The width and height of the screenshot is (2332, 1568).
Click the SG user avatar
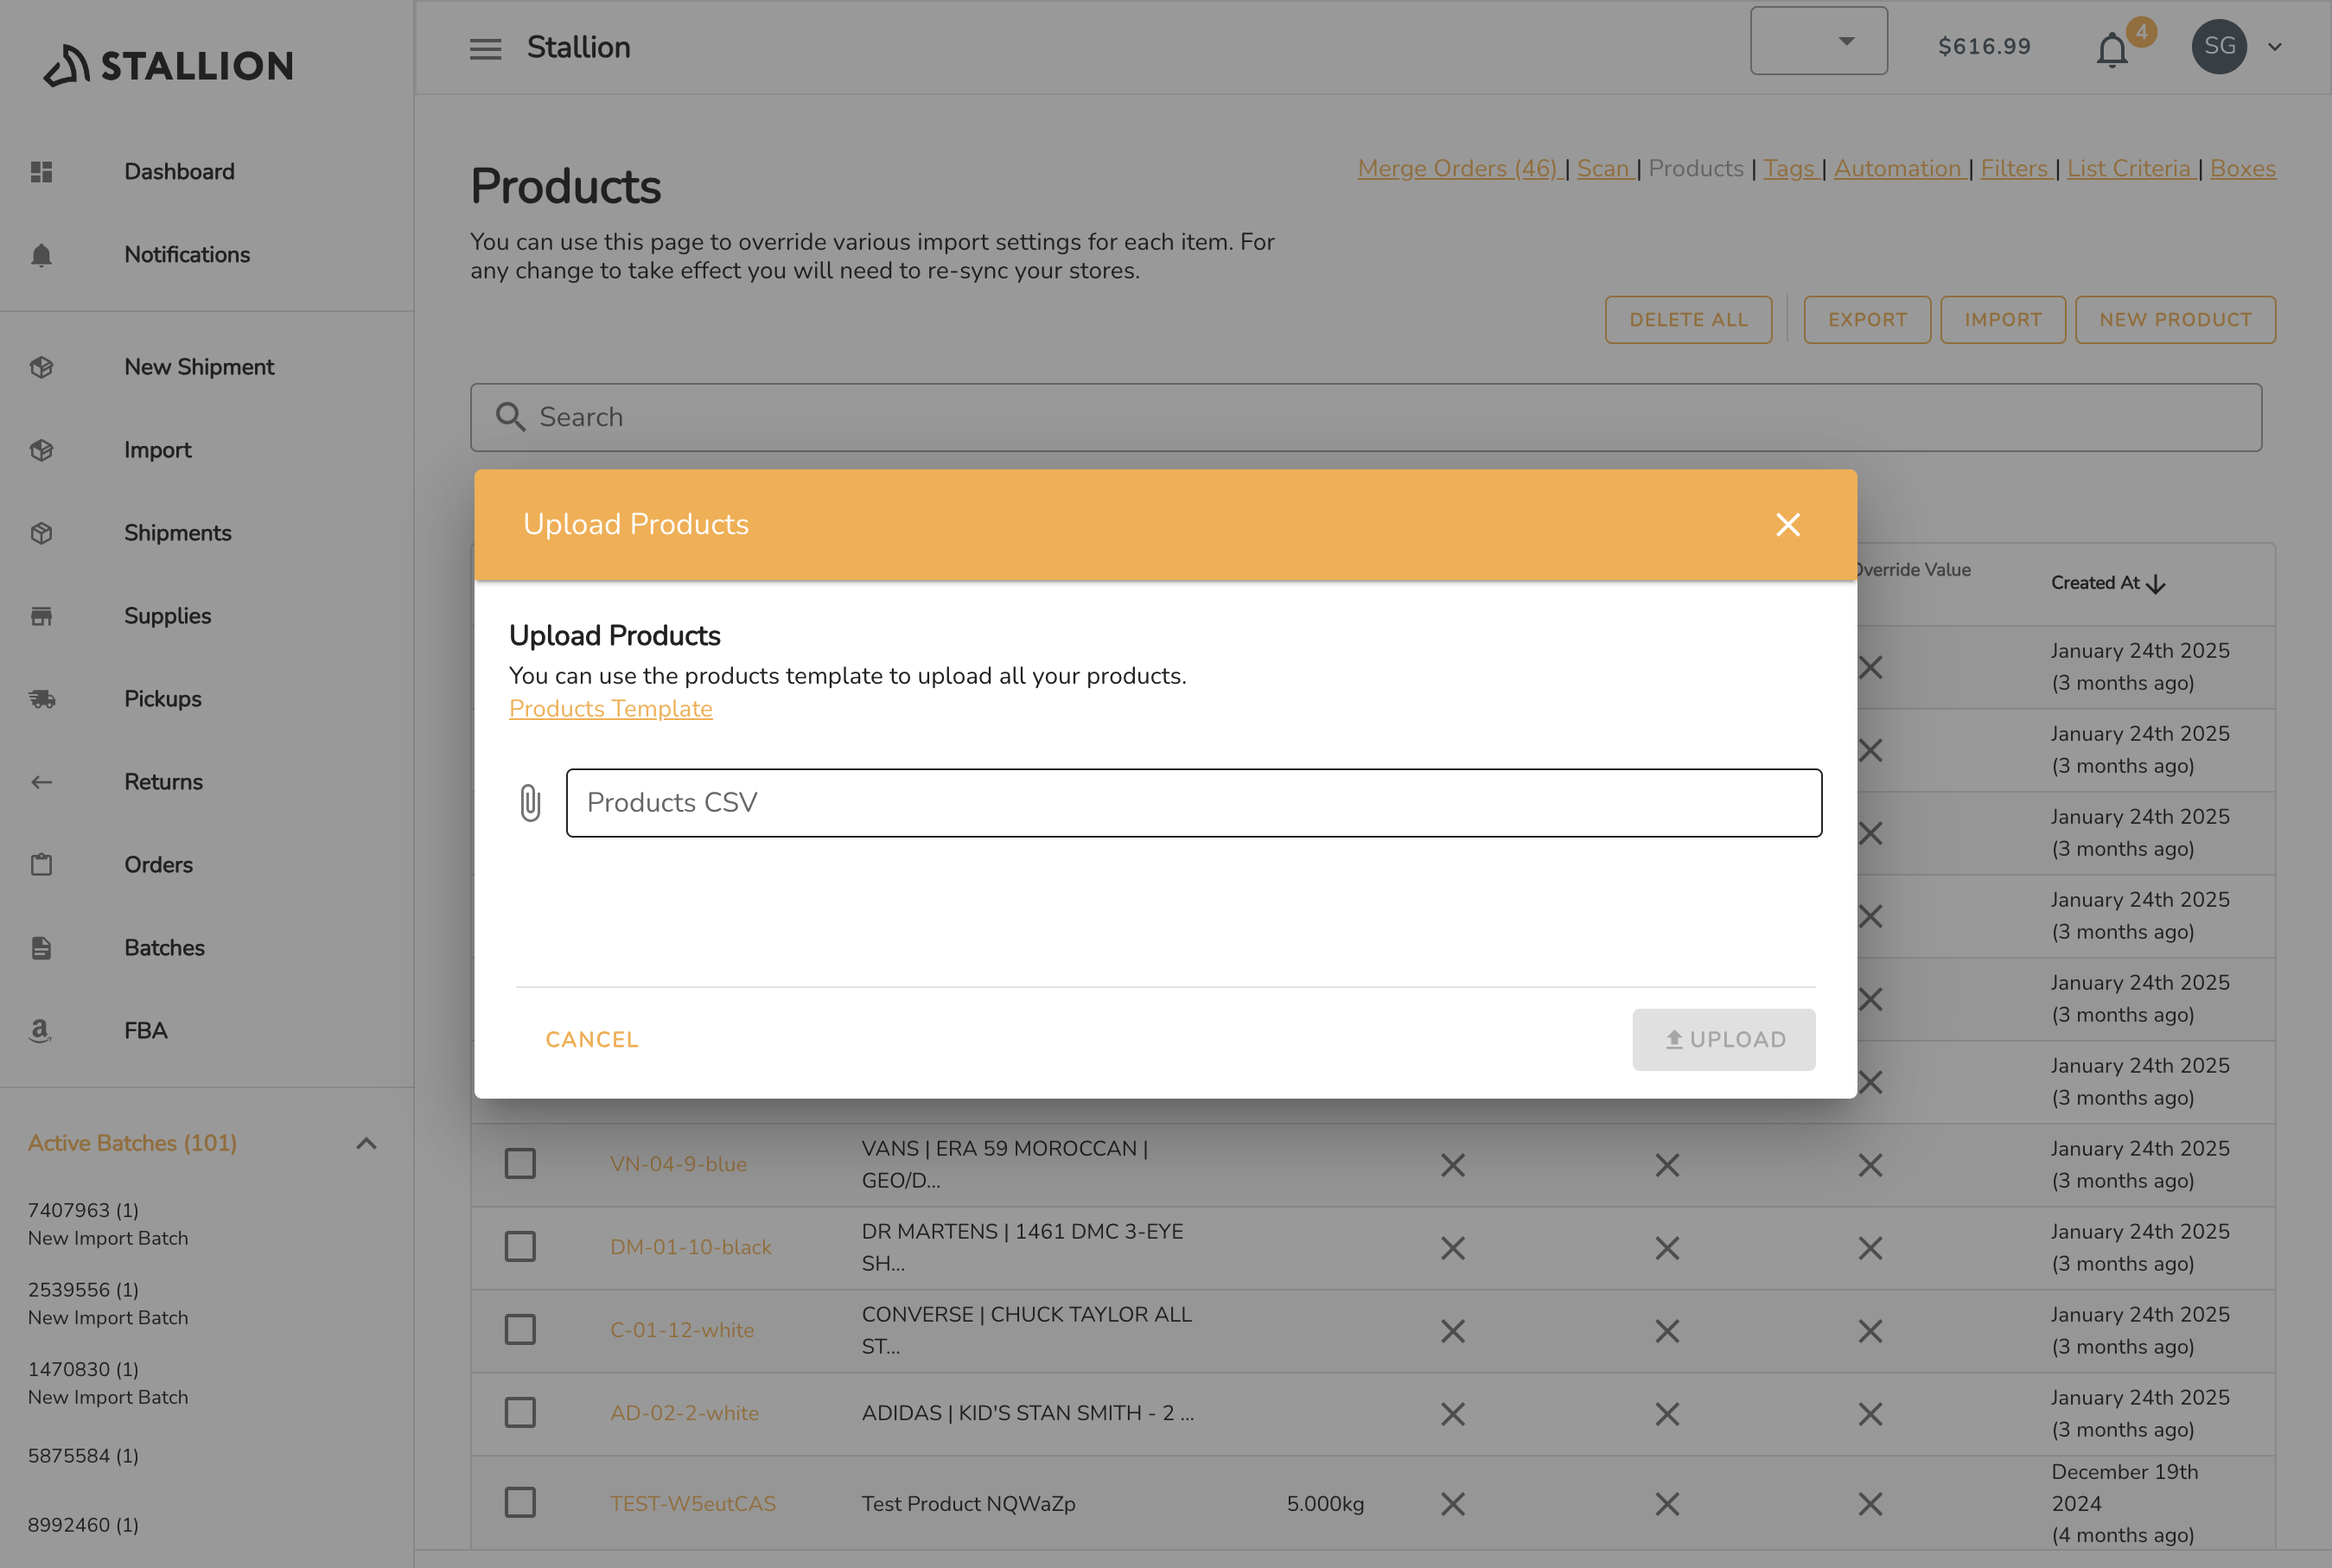tap(2219, 46)
